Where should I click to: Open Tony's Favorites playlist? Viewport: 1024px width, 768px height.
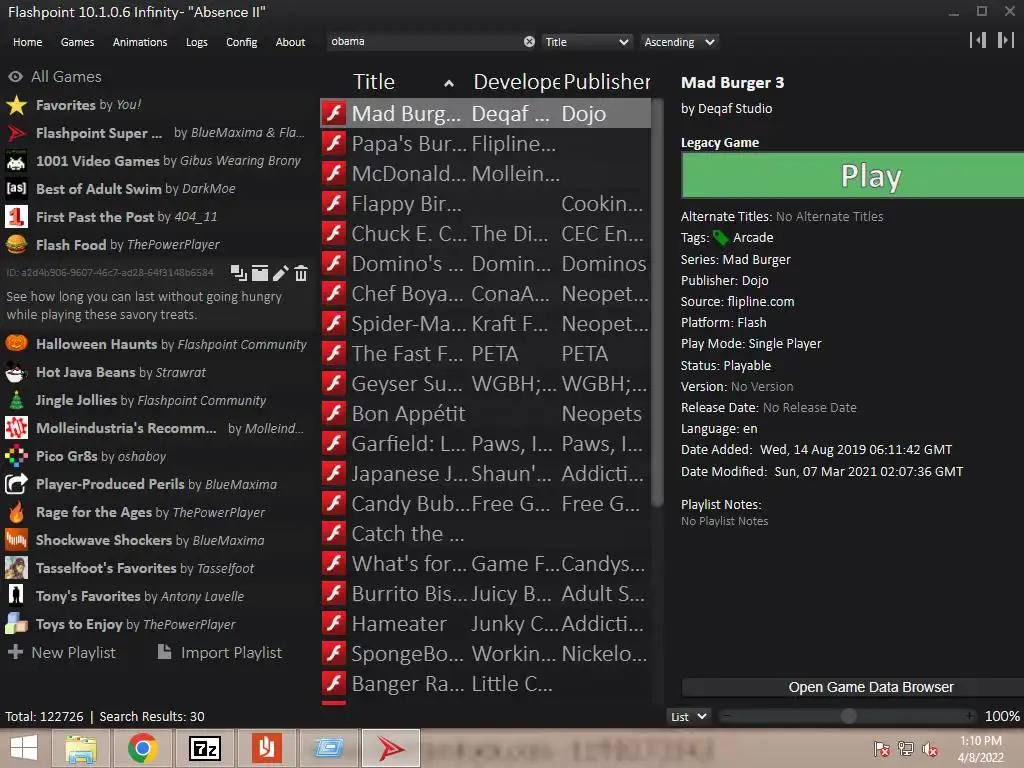click(157, 596)
